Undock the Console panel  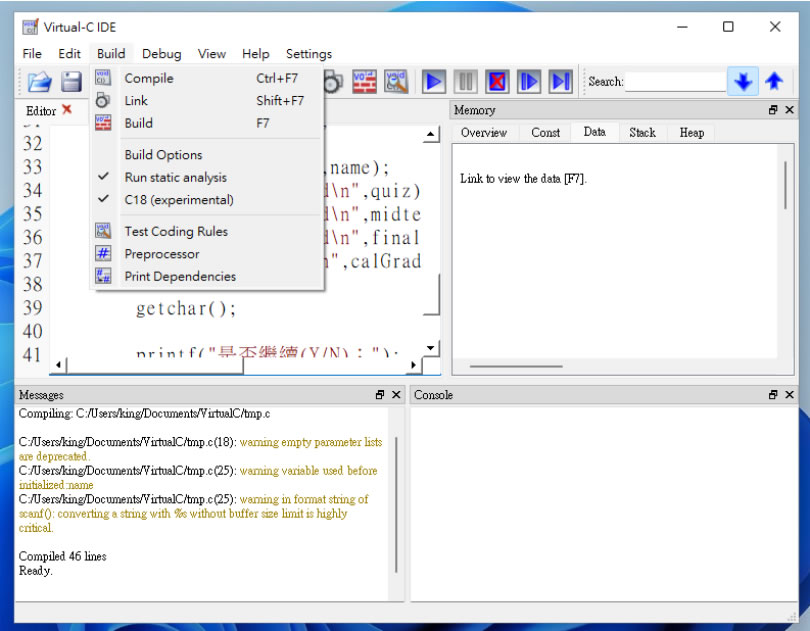(773, 395)
